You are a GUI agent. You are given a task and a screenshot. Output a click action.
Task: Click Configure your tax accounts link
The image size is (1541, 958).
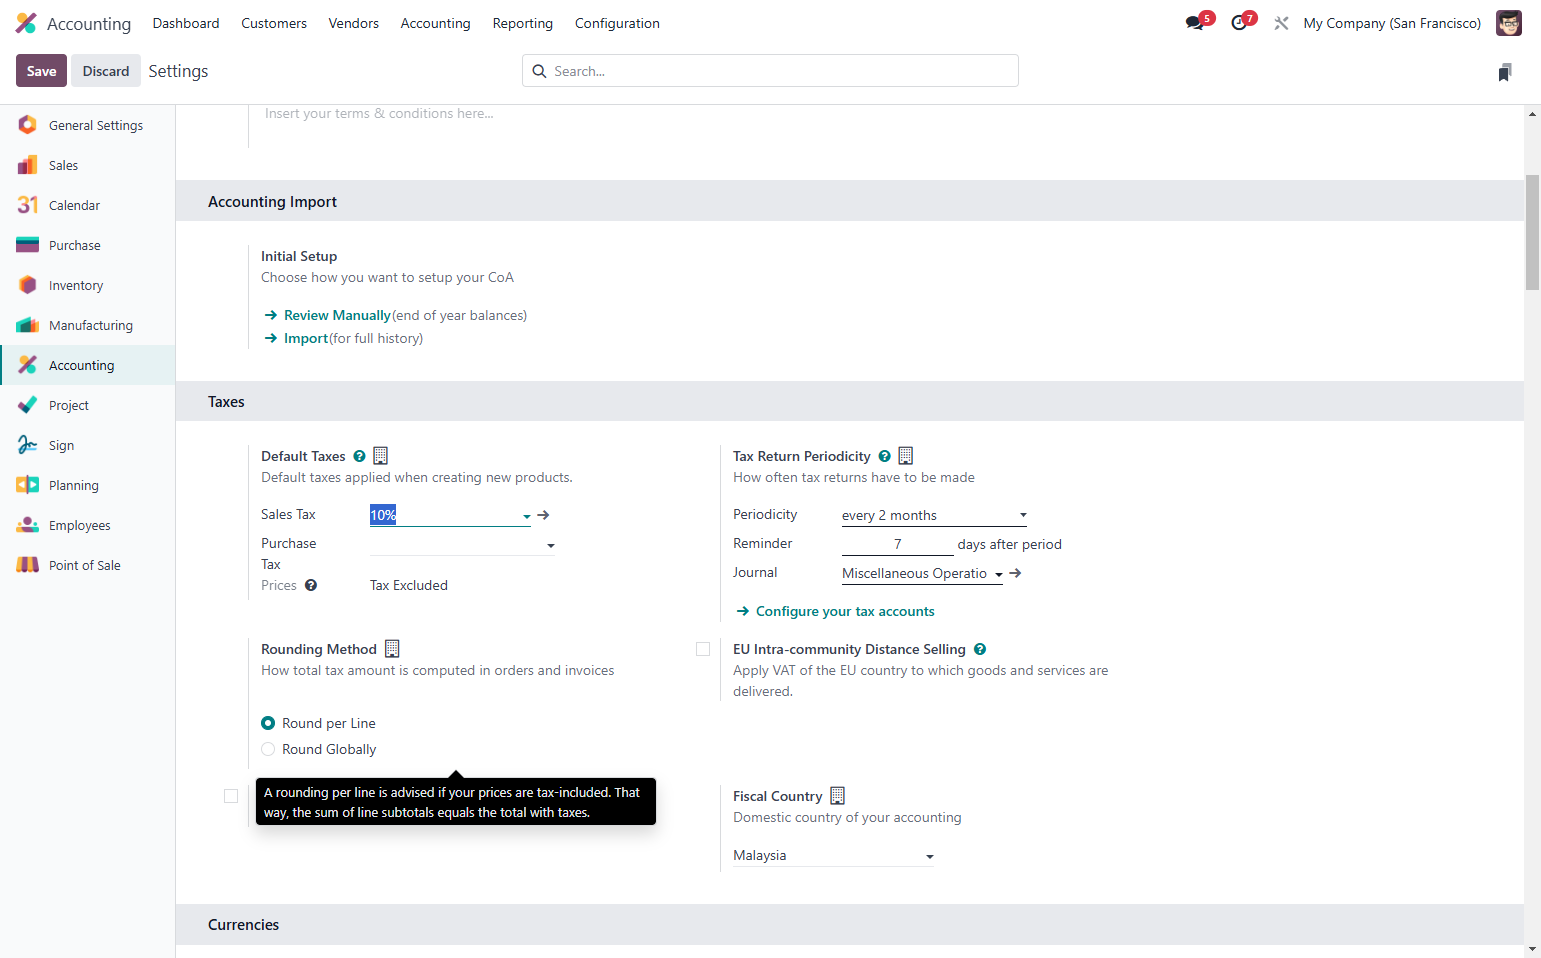tap(845, 611)
